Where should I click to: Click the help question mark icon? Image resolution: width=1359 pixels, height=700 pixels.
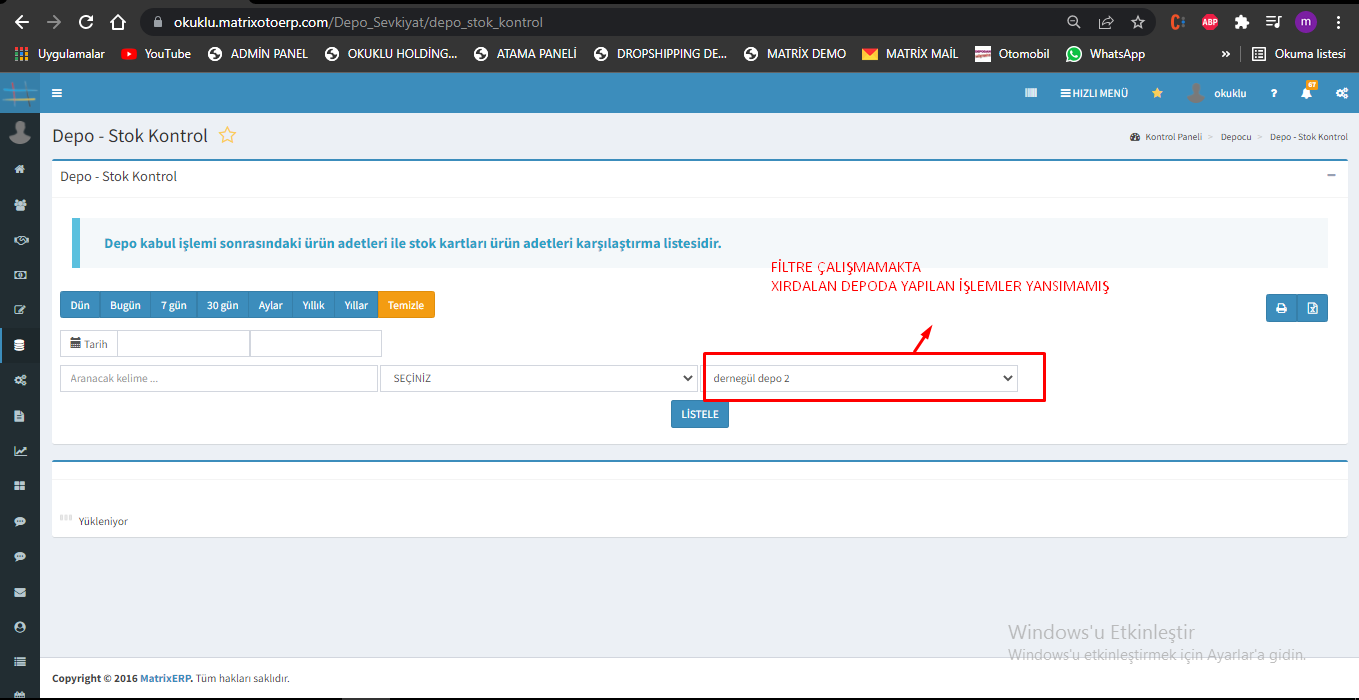tap(1273, 93)
